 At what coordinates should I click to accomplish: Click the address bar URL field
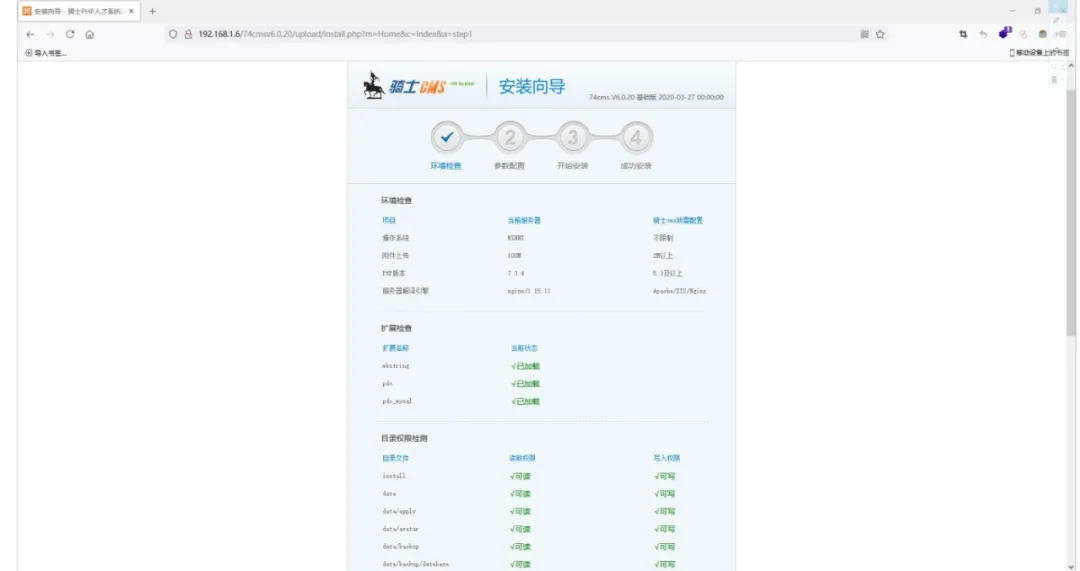click(x=500, y=34)
